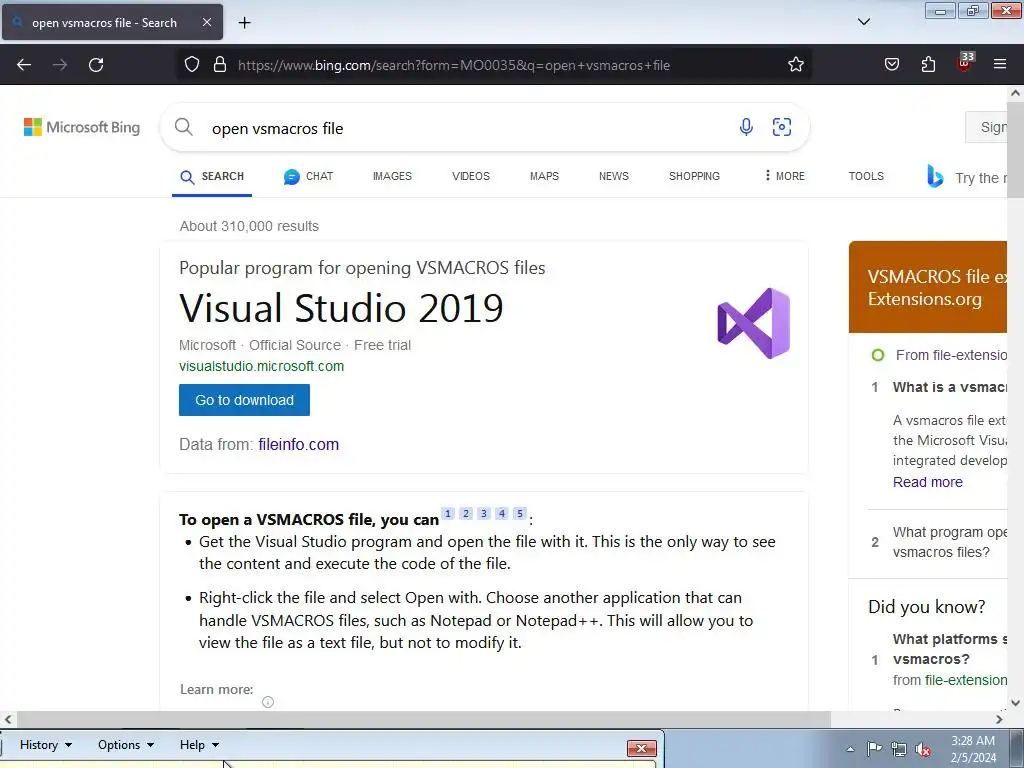Show hidden tray icons arrow

coord(850,749)
